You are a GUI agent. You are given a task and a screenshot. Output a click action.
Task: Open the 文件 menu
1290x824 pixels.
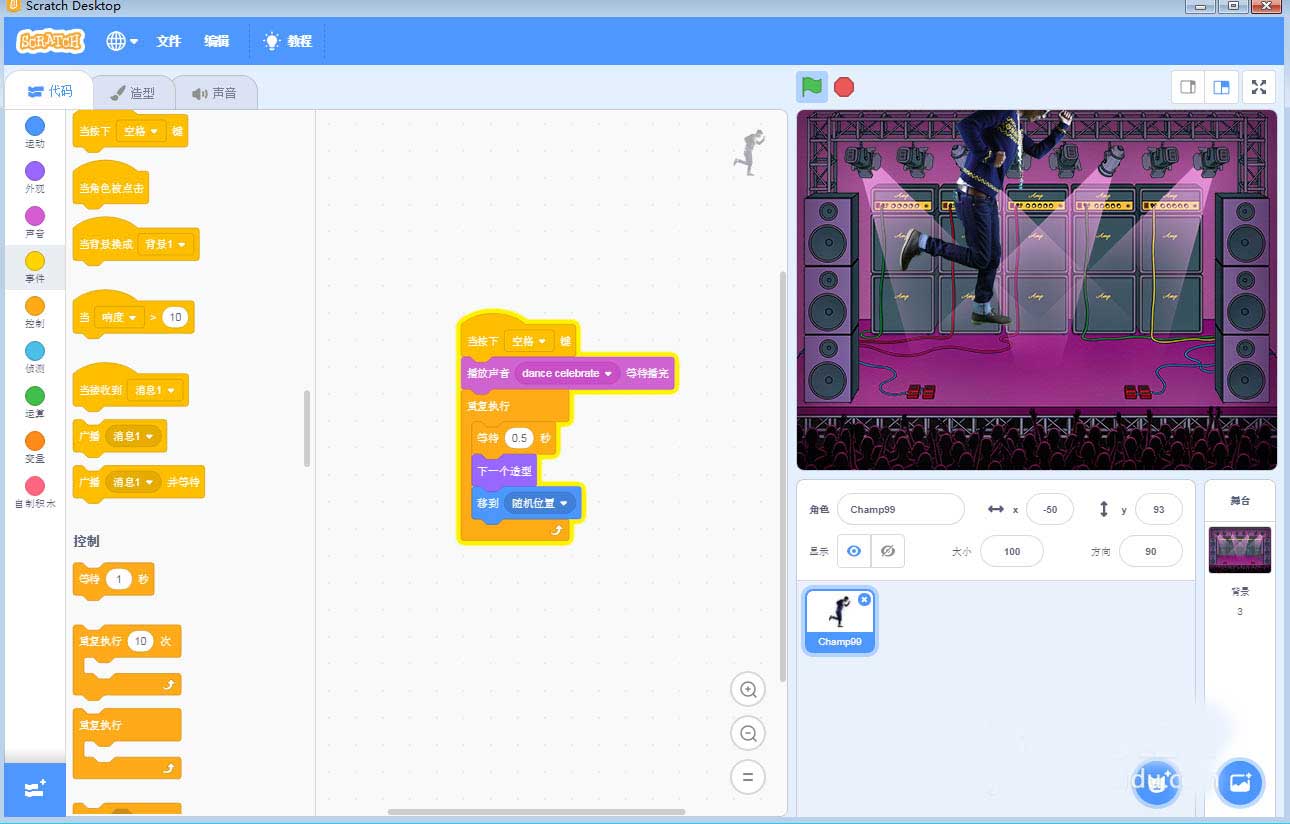(169, 41)
